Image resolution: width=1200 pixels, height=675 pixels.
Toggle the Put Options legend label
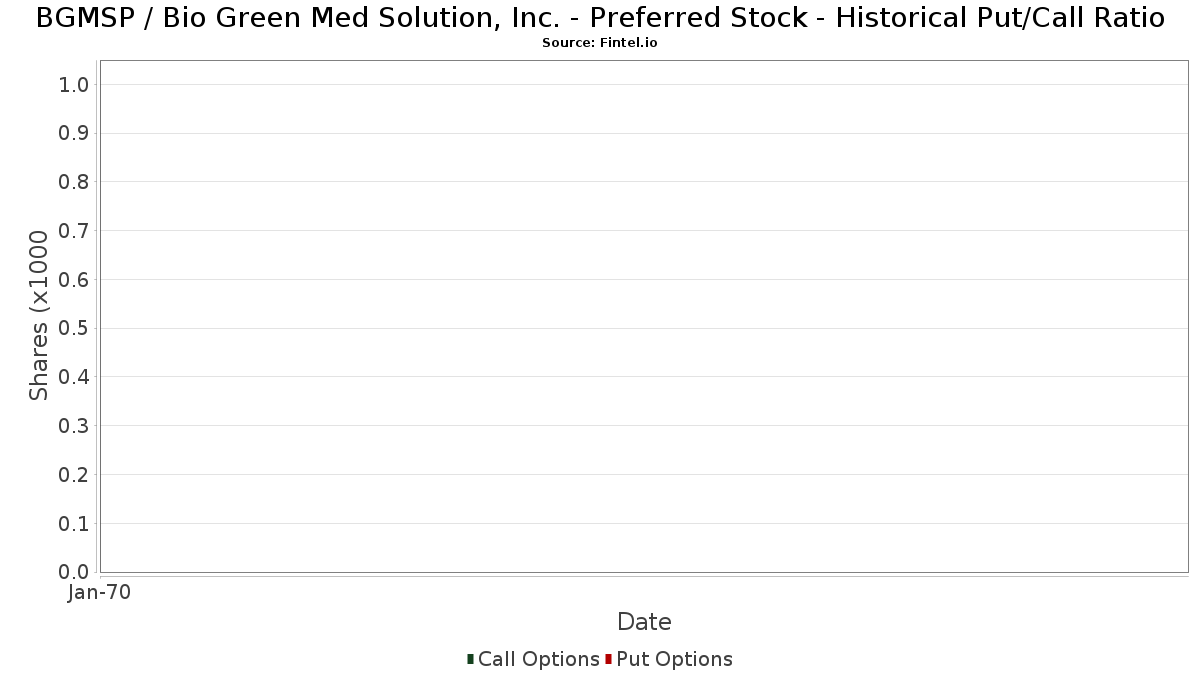[x=674, y=659]
